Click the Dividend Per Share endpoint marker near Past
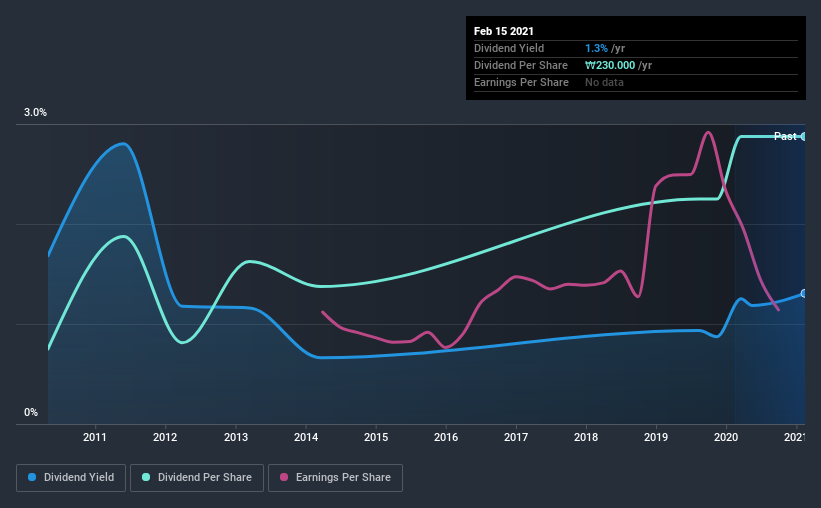Image resolution: width=821 pixels, height=508 pixels. 804,137
